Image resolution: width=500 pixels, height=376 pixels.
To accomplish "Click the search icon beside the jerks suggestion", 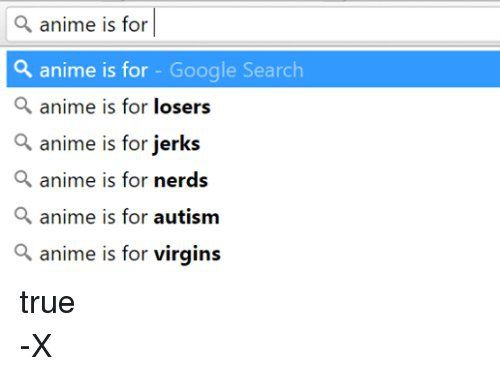I will pyautogui.click(x=23, y=143).
